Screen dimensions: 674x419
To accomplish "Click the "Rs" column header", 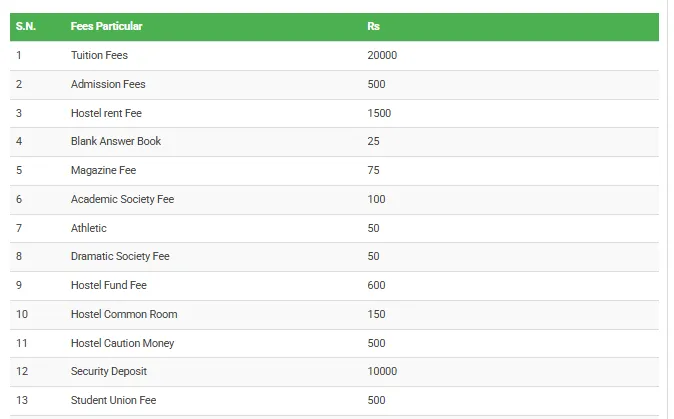I will coord(374,26).
